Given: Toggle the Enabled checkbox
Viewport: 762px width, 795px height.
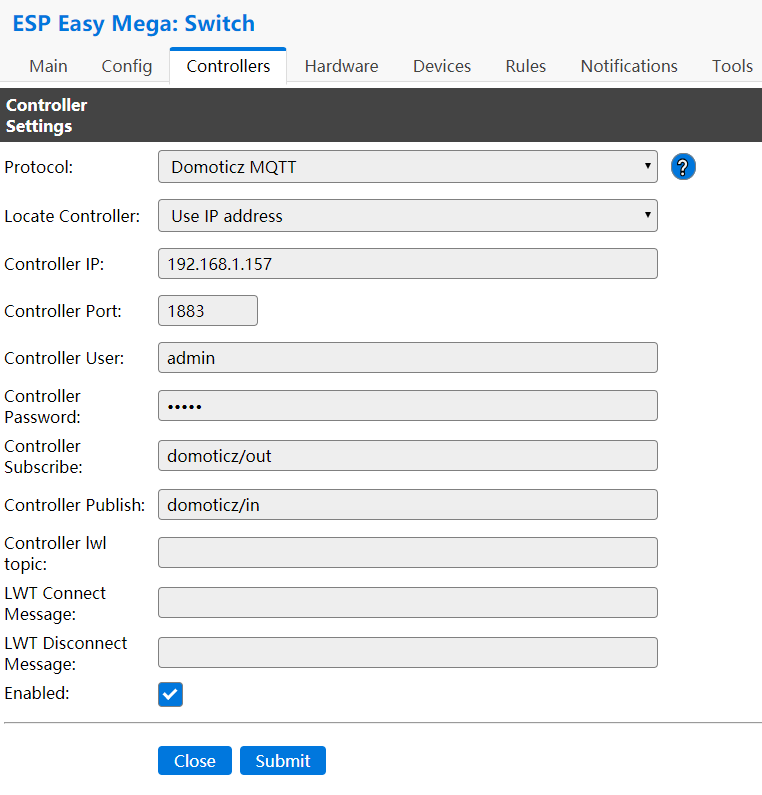Looking at the screenshot, I should (x=170, y=694).
